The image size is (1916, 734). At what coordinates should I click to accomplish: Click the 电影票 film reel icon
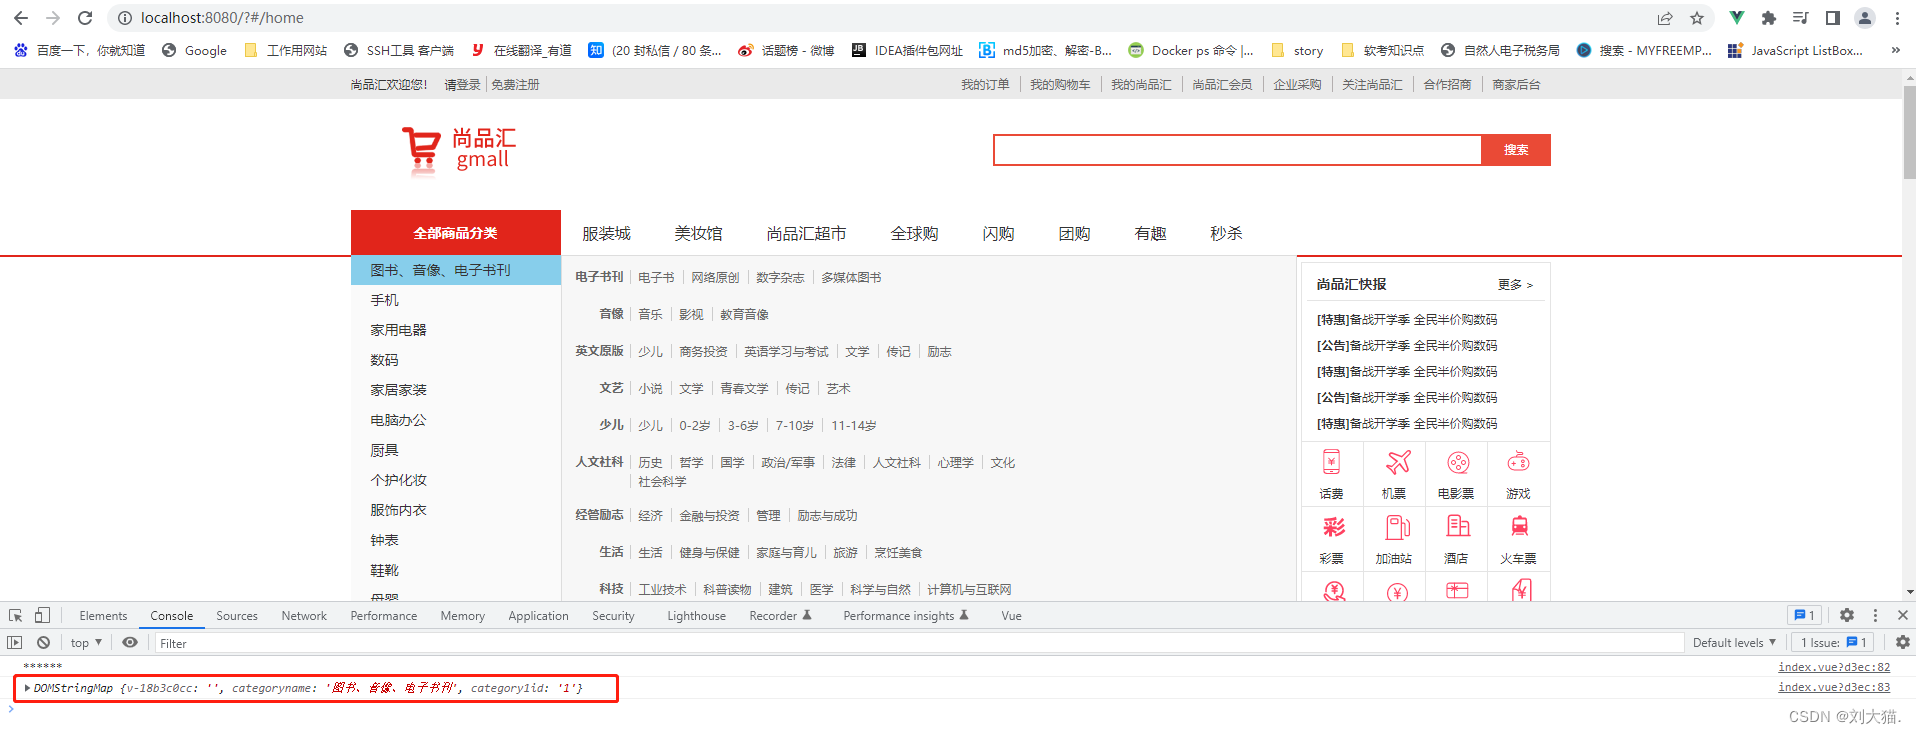(x=1458, y=462)
